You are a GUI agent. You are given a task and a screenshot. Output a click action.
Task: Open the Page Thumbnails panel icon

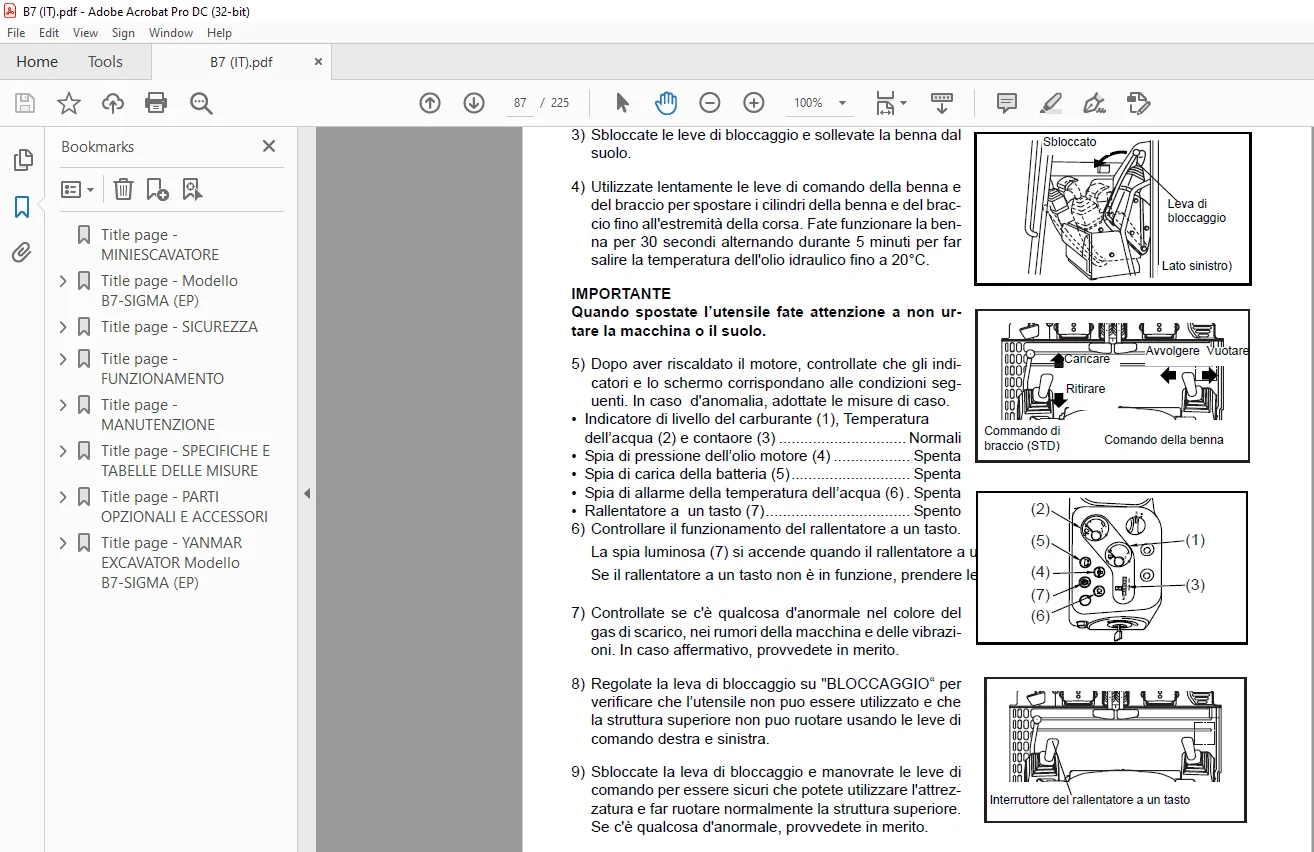tap(22, 160)
